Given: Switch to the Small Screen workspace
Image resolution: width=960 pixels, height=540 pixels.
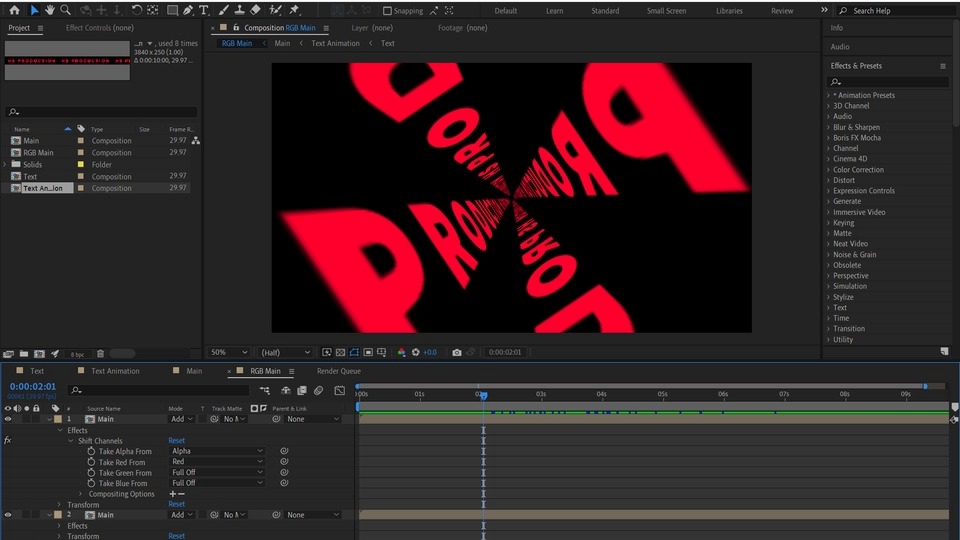Looking at the screenshot, I should [x=666, y=11].
